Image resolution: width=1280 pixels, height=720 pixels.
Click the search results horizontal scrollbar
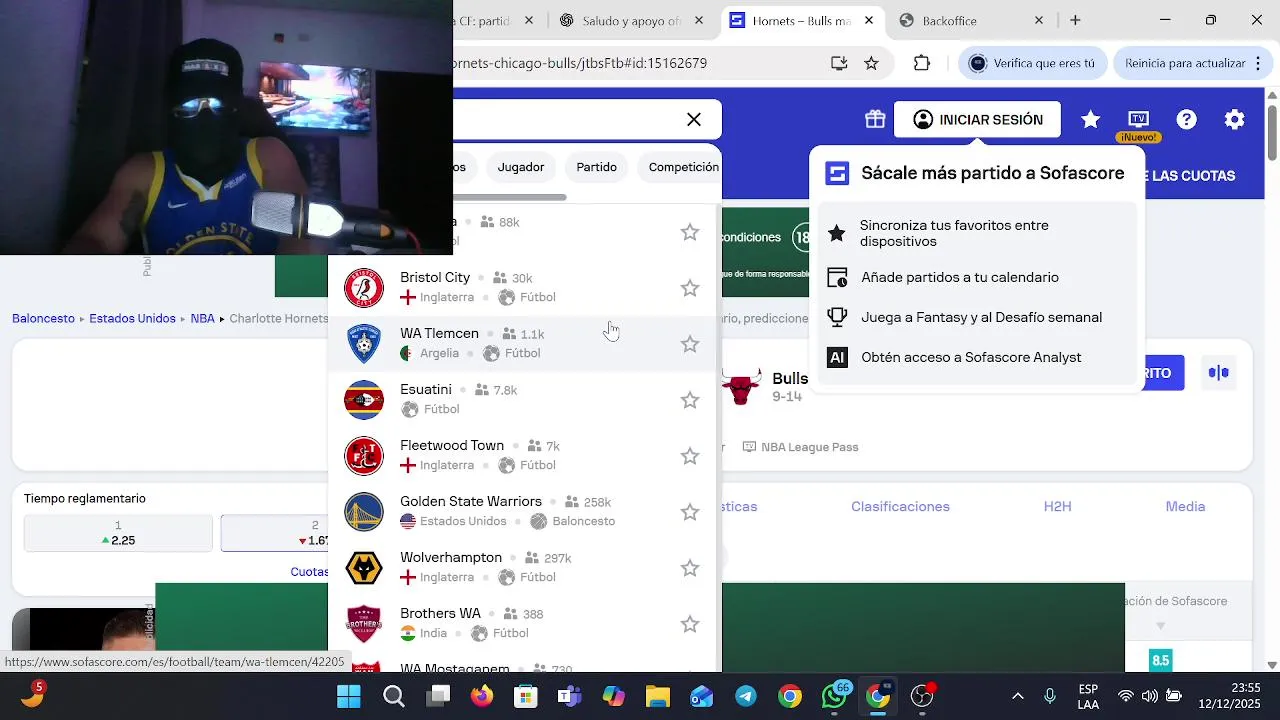point(510,197)
